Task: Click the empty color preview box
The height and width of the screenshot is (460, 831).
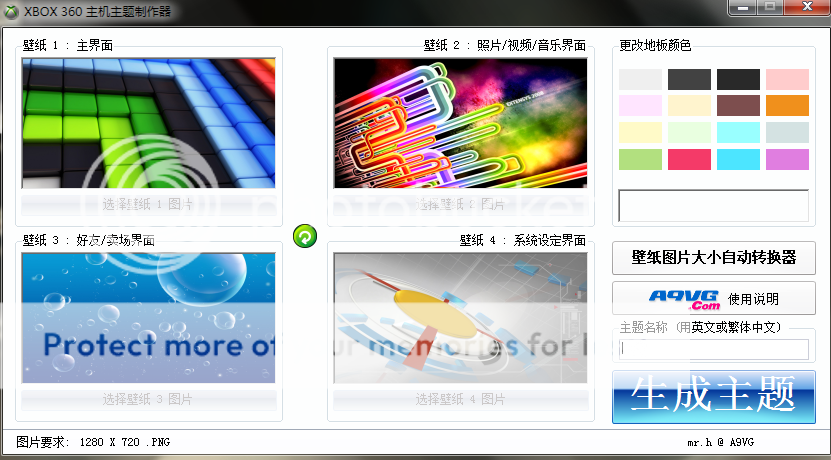Action: [x=713, y=205]
